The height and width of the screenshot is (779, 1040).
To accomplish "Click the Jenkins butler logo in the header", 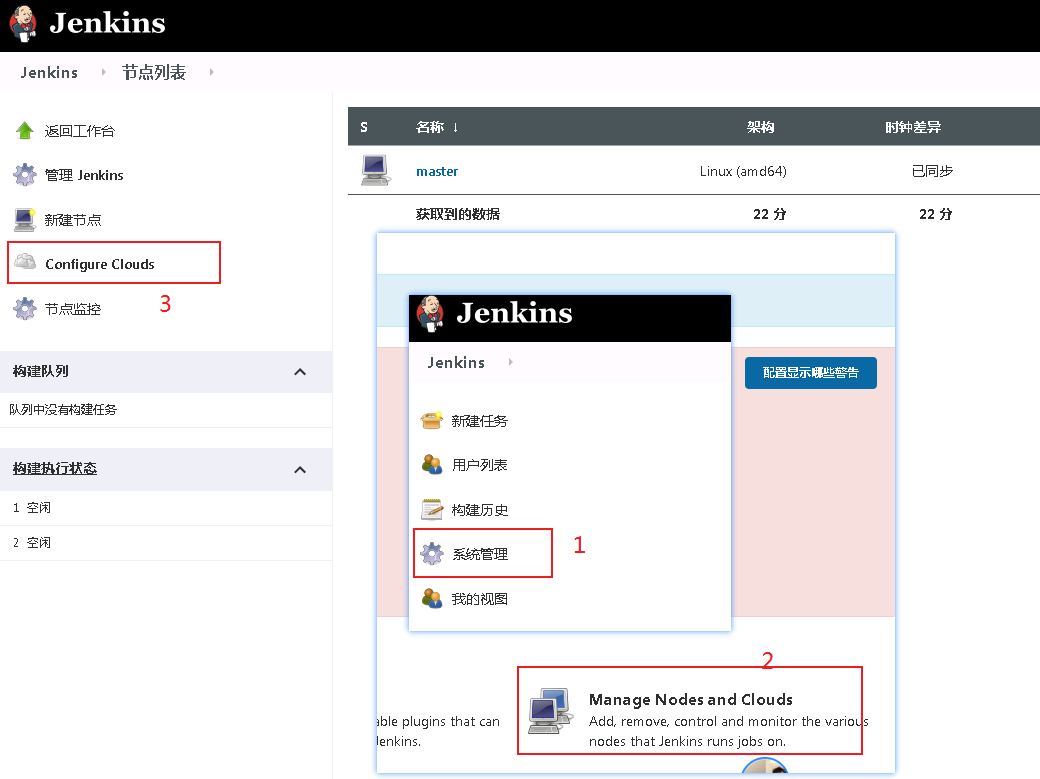I will 24,23.
